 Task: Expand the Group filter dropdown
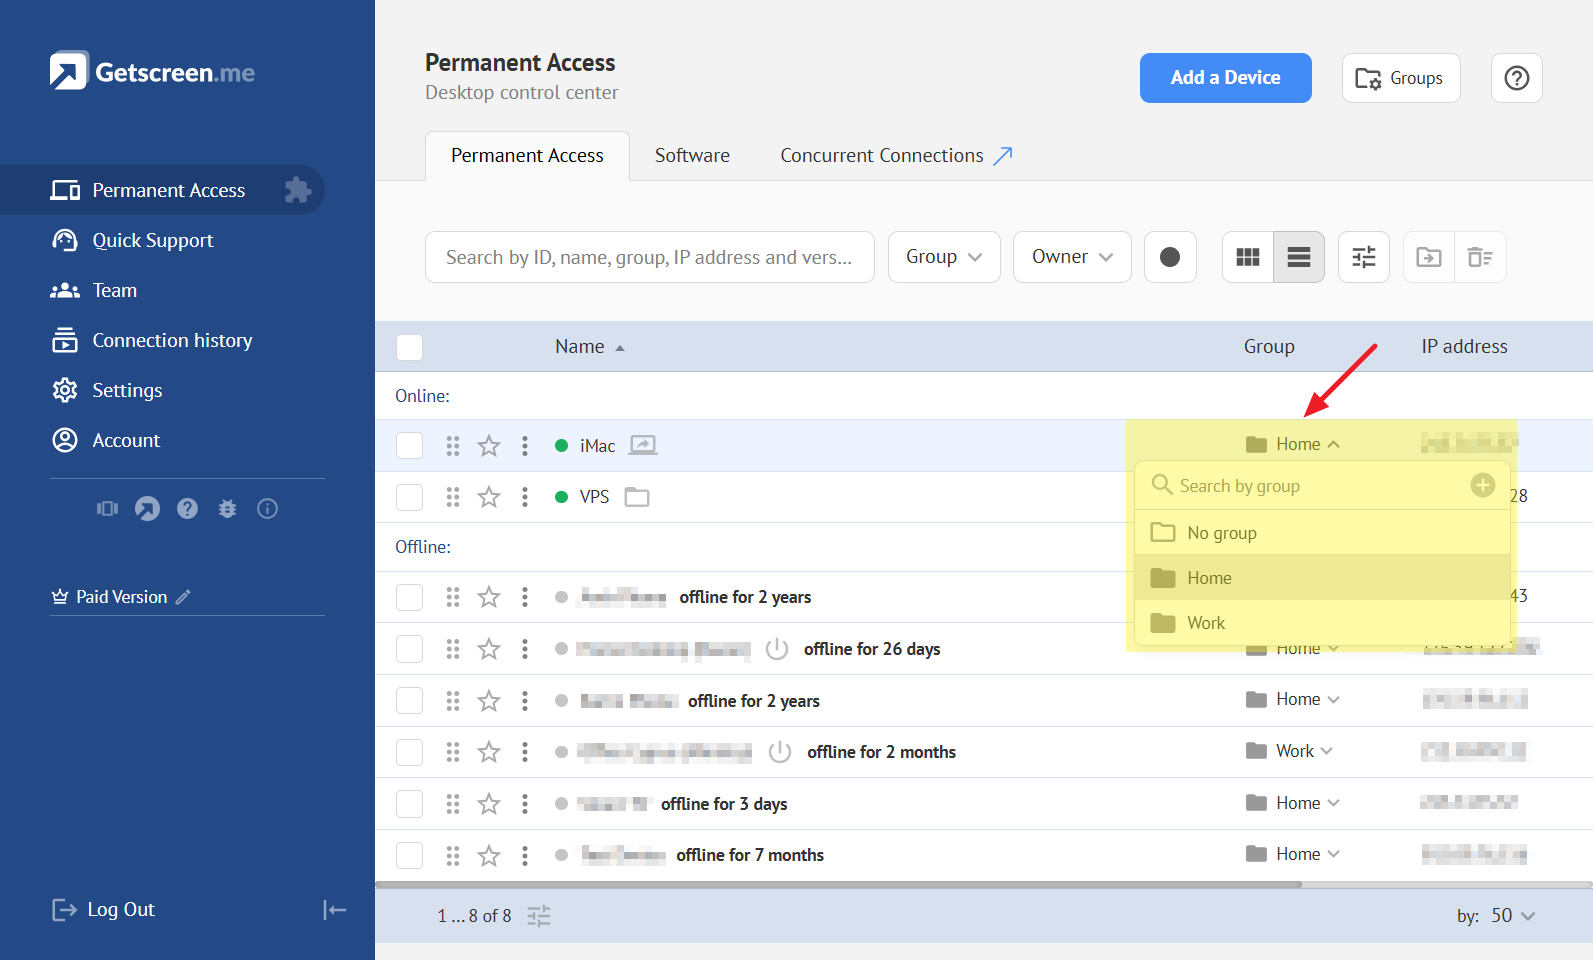point(943,257)
